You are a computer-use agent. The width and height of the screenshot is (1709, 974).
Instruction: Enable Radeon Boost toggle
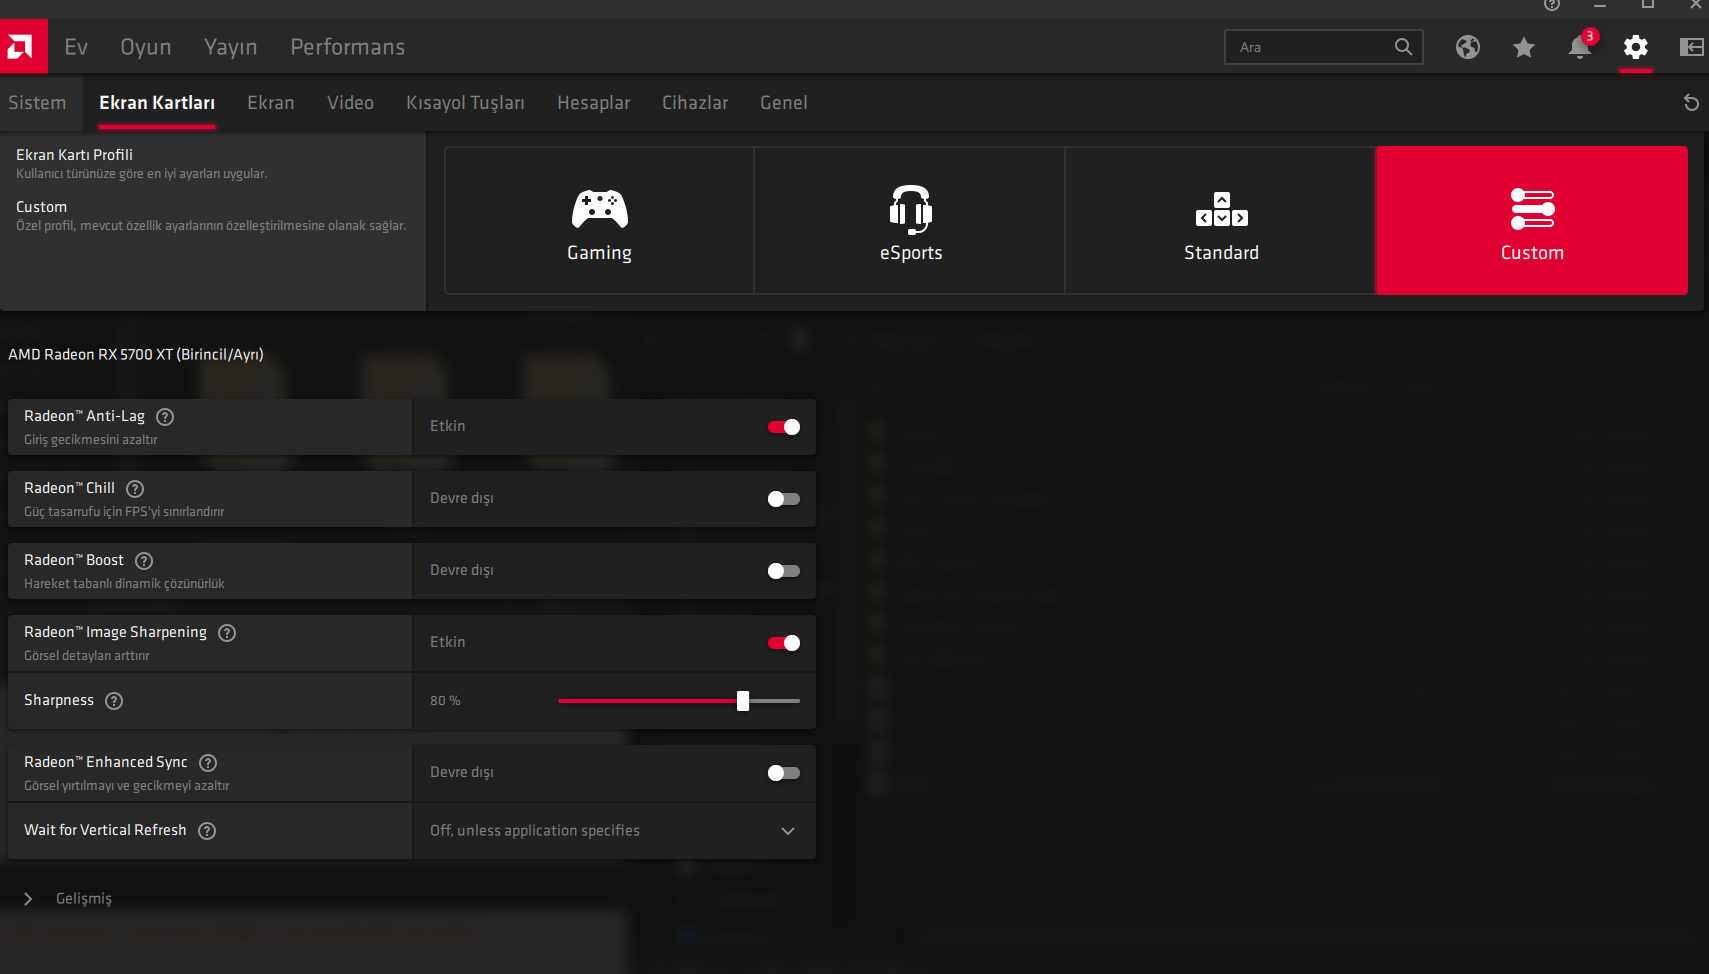point(784,571)
